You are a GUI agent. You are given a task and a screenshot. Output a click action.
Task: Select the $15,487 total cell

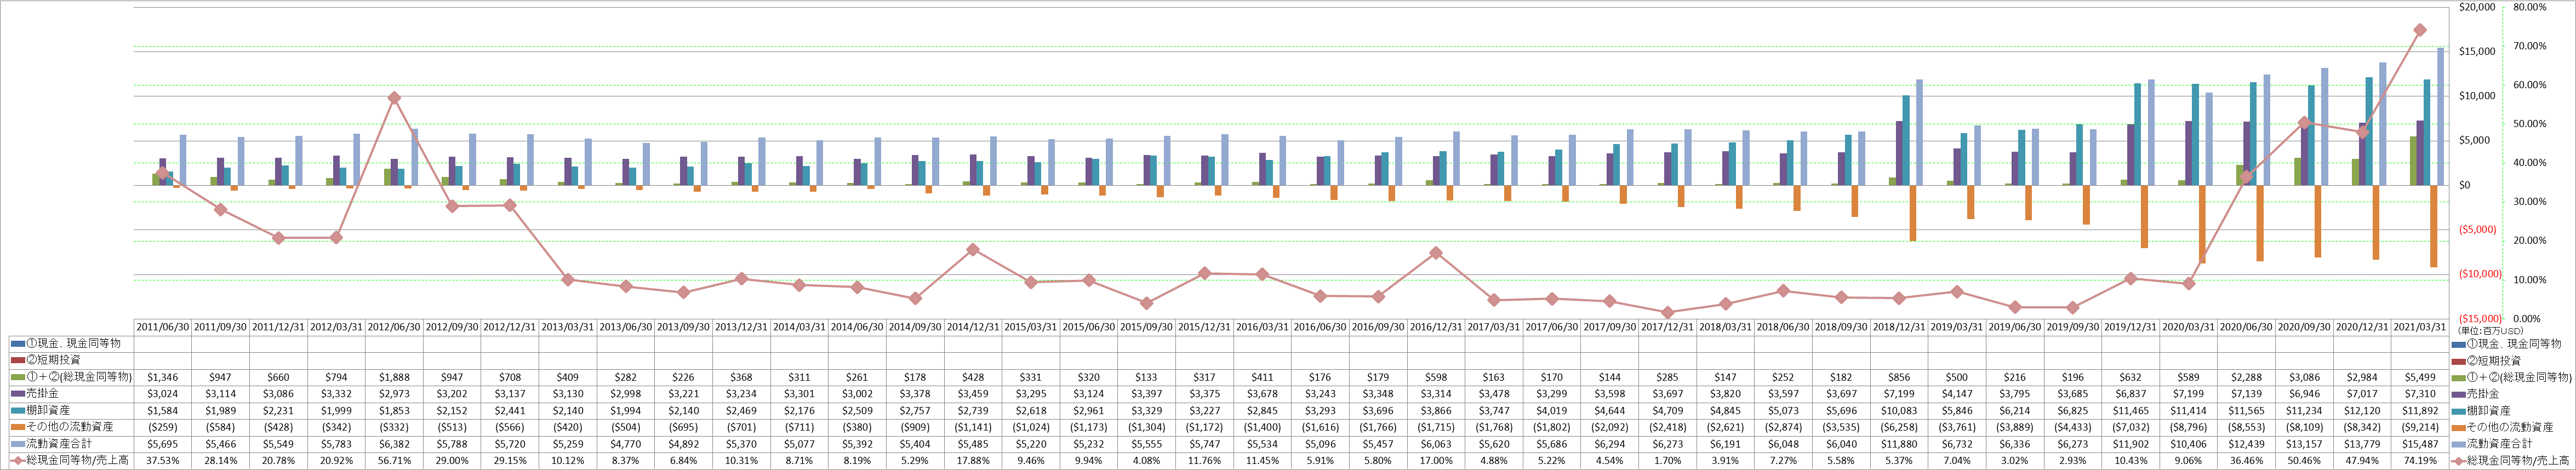pyautogui.click(x=2420, y=444)
